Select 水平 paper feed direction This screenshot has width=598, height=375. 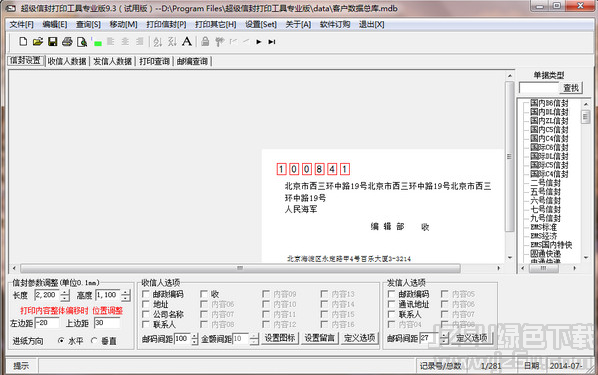click(x=61, y=341)
